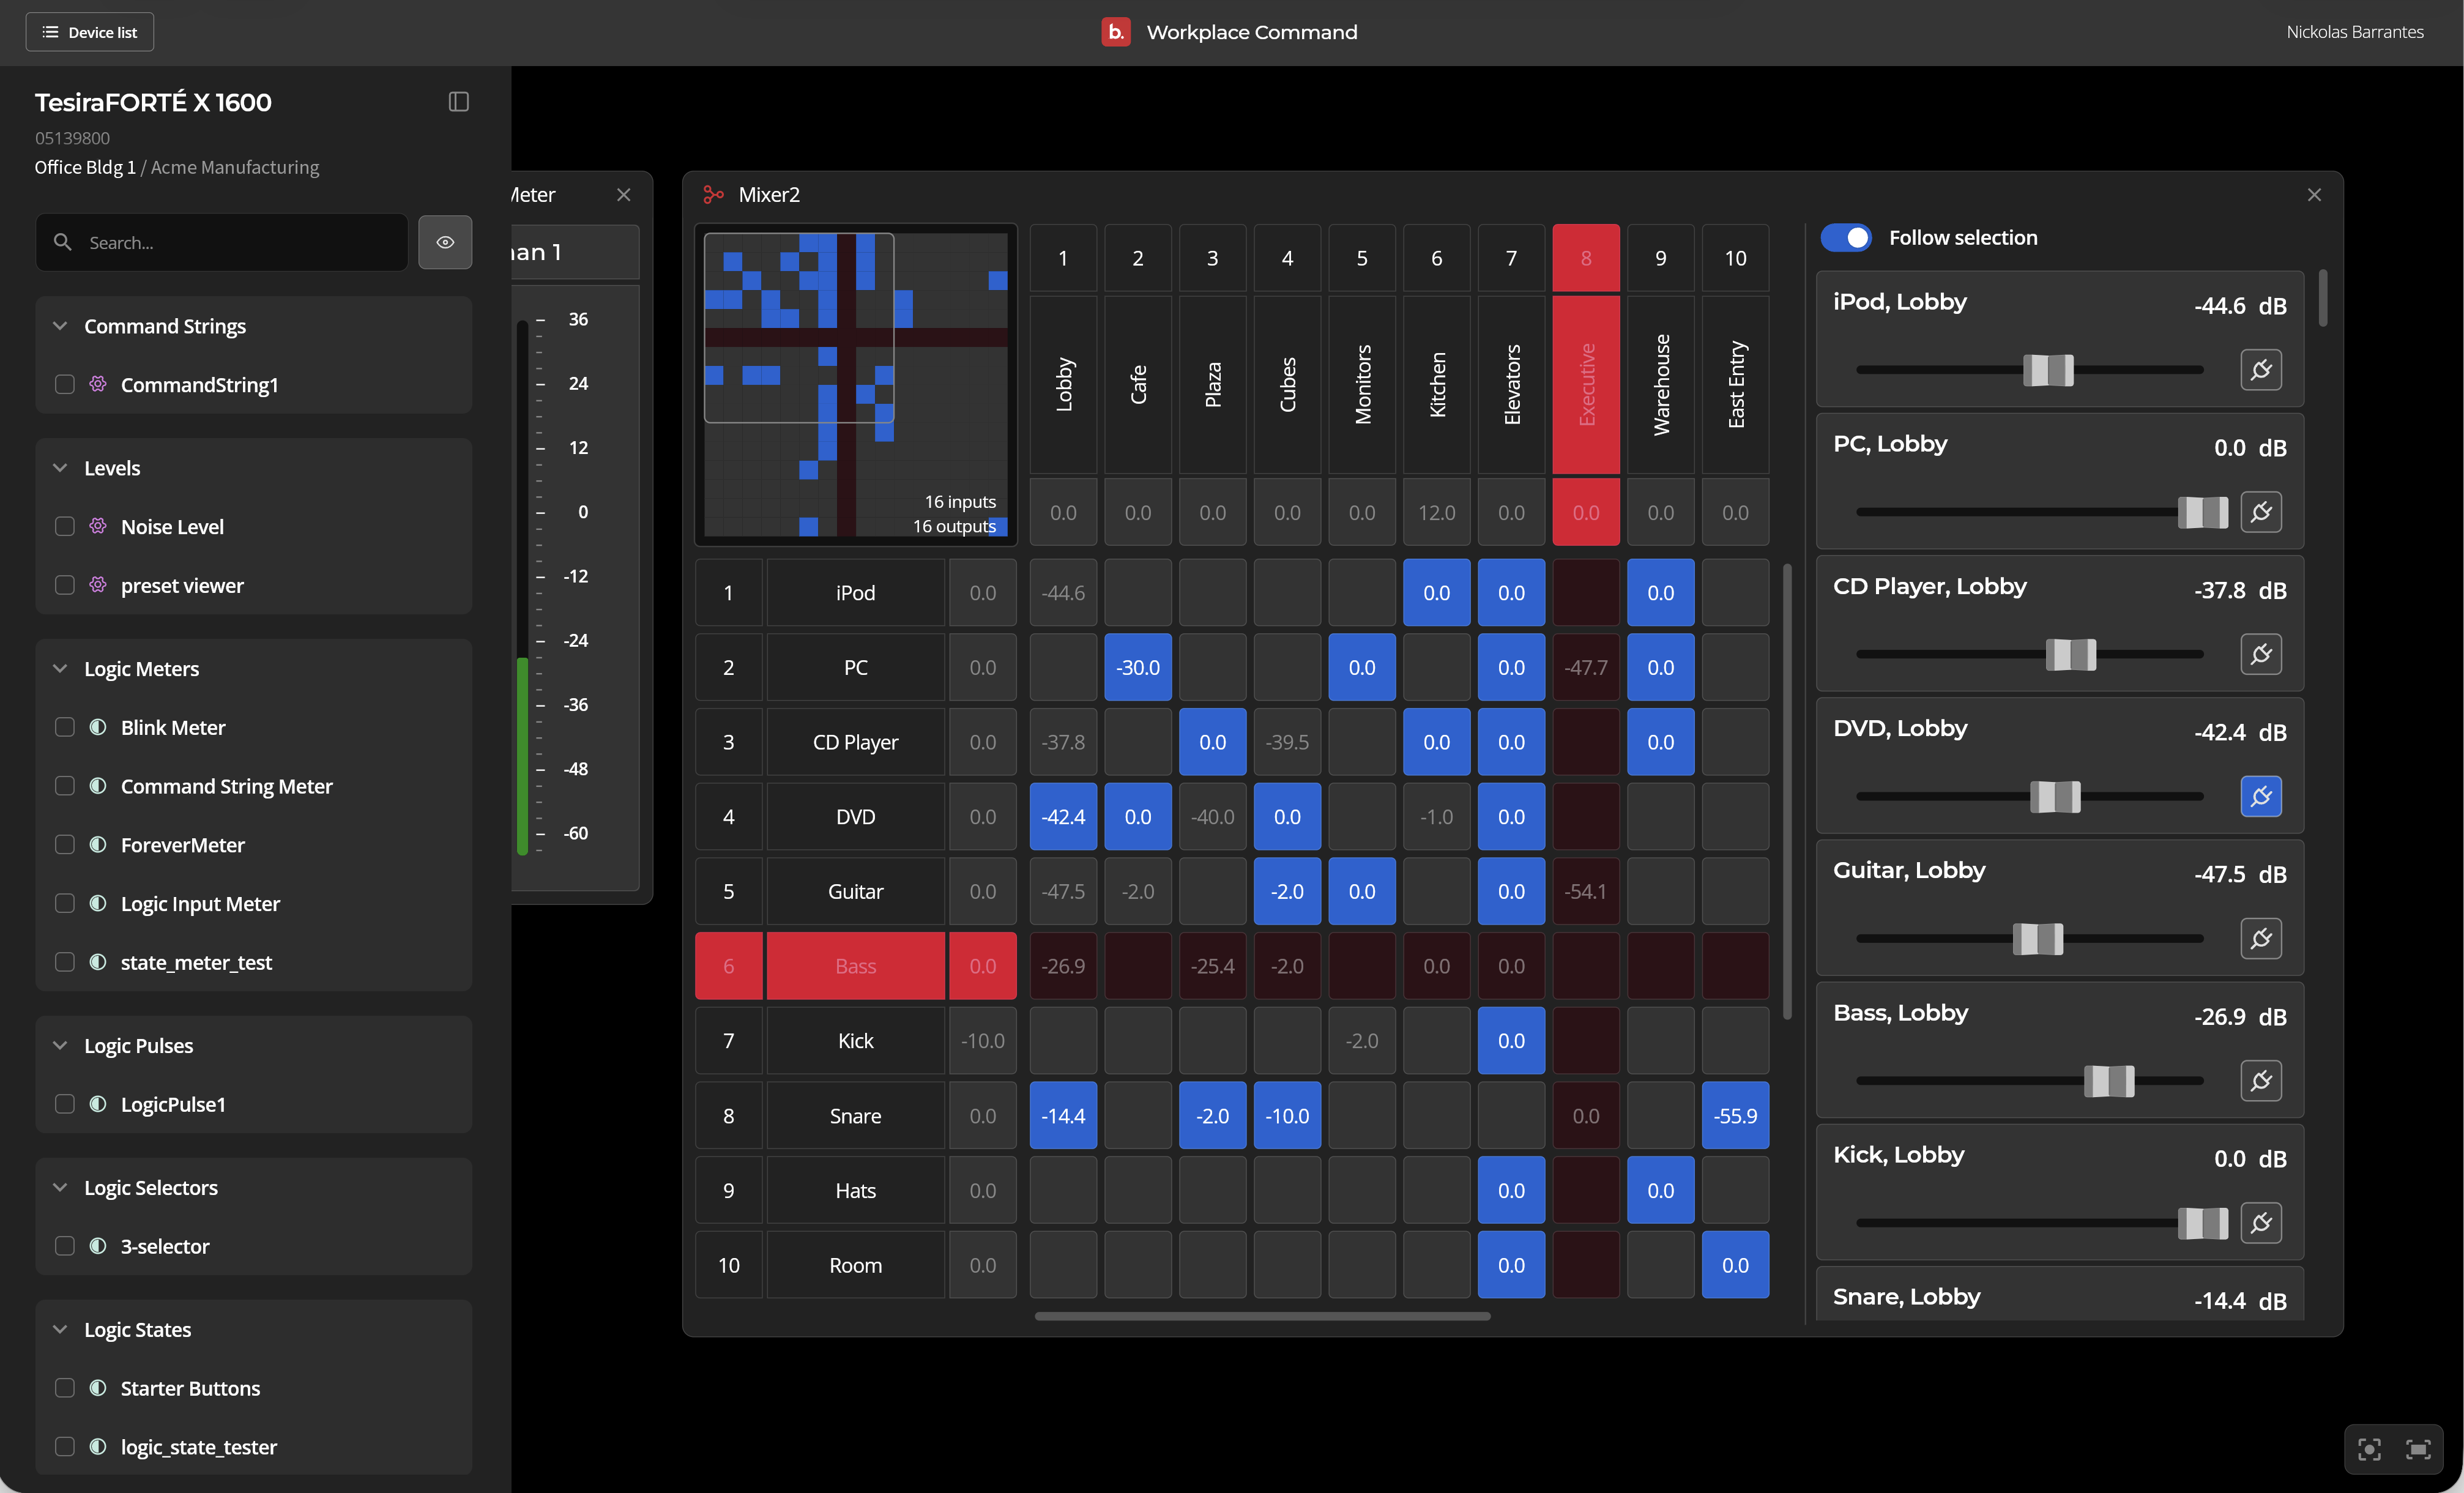The height and width of the screenshot is (1493, 2464).
Task: Click the focus selection icon at bottom right
Action: click(2369, 1450)
